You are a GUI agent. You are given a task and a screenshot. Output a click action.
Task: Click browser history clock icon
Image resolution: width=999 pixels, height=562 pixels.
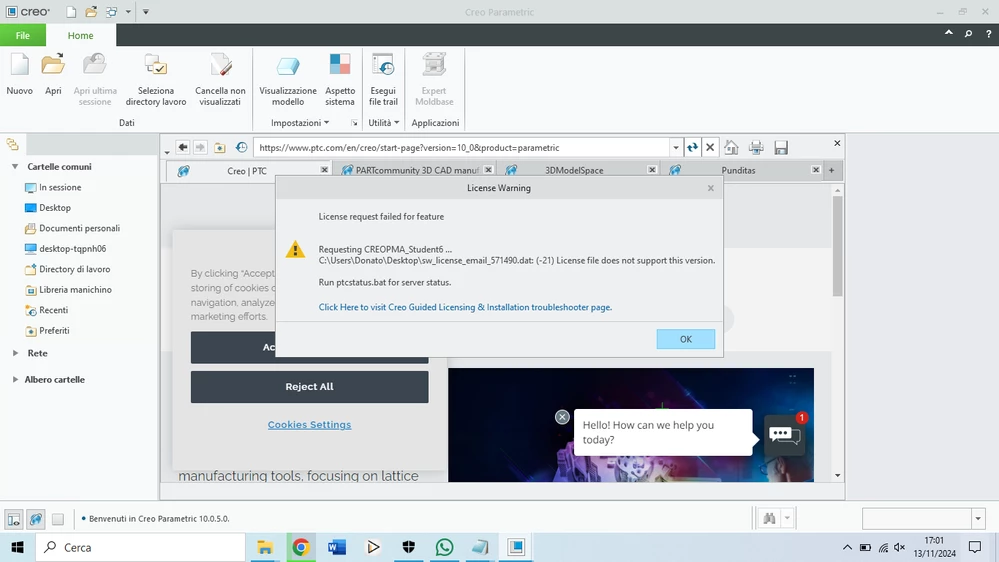241,147
